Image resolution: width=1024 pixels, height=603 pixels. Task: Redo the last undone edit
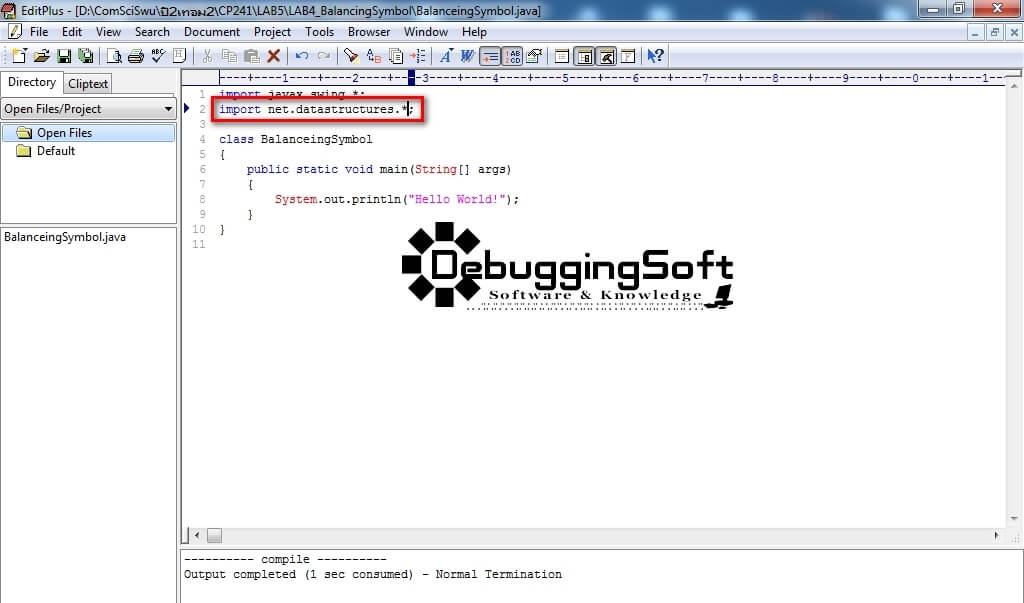(x=324, y=56)
